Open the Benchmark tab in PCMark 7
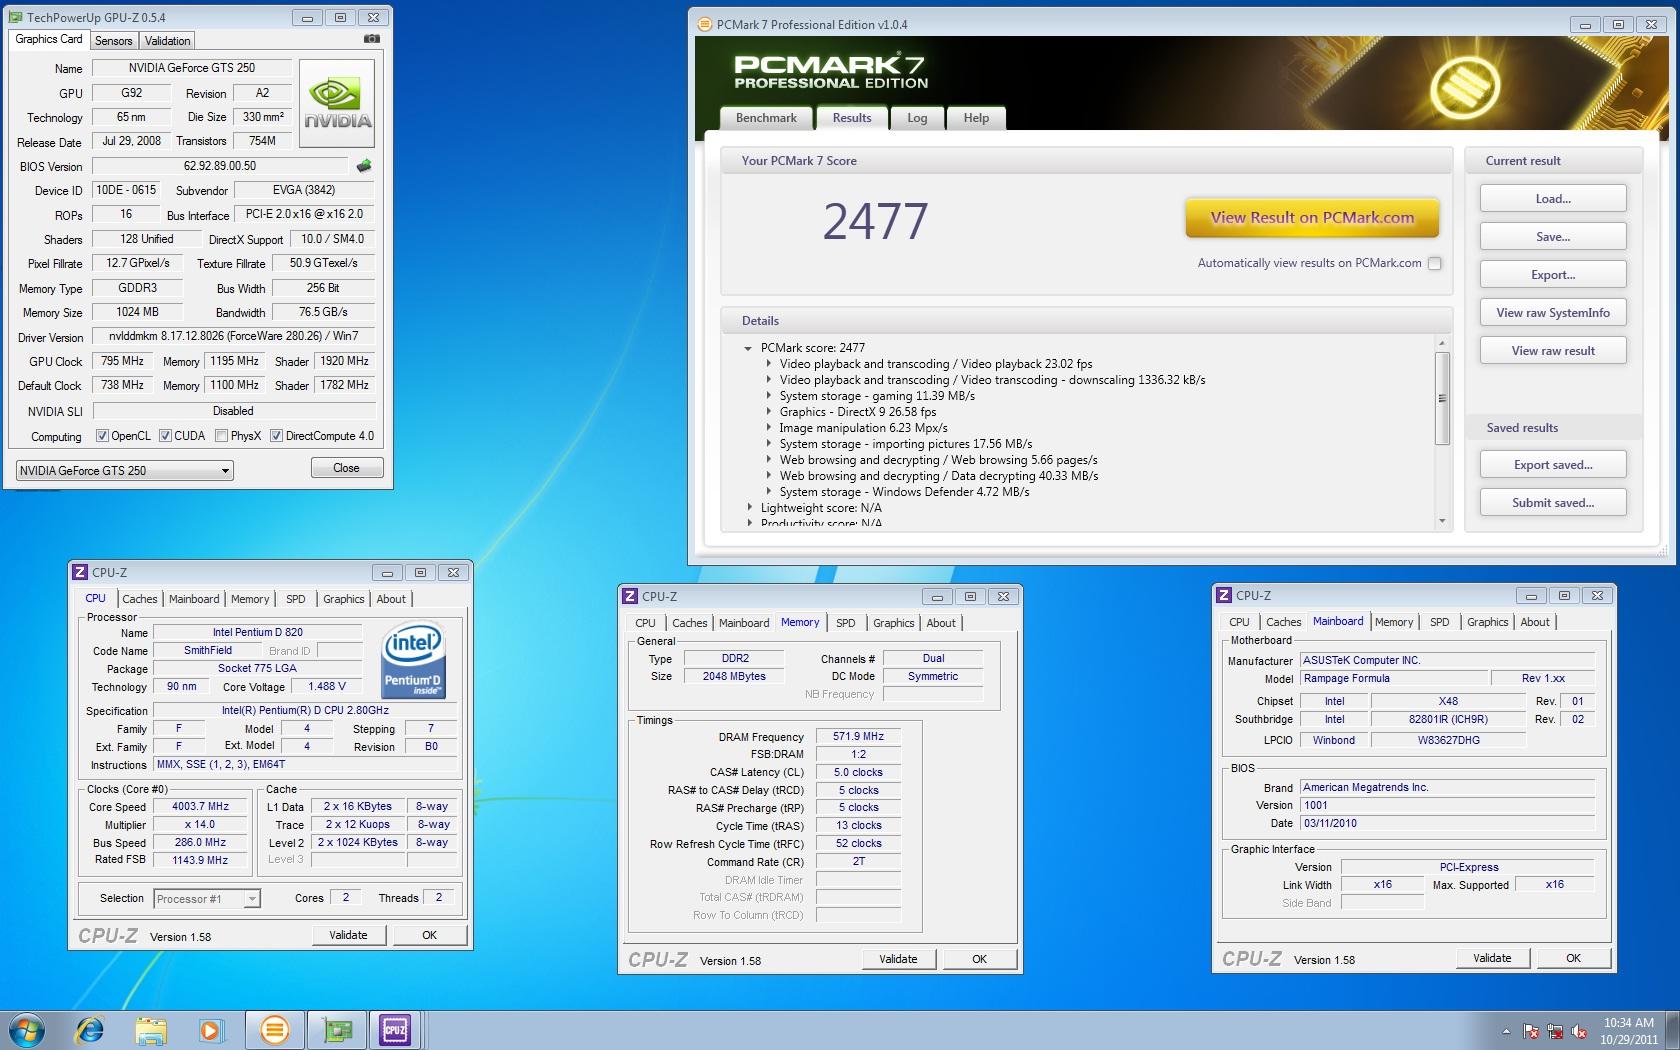The width and height of the screenshot is (1680, 1050). (x=766, y=118)
